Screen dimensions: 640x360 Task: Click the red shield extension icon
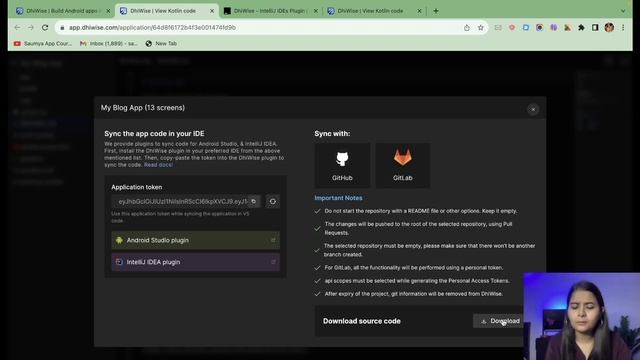point(512,28)
